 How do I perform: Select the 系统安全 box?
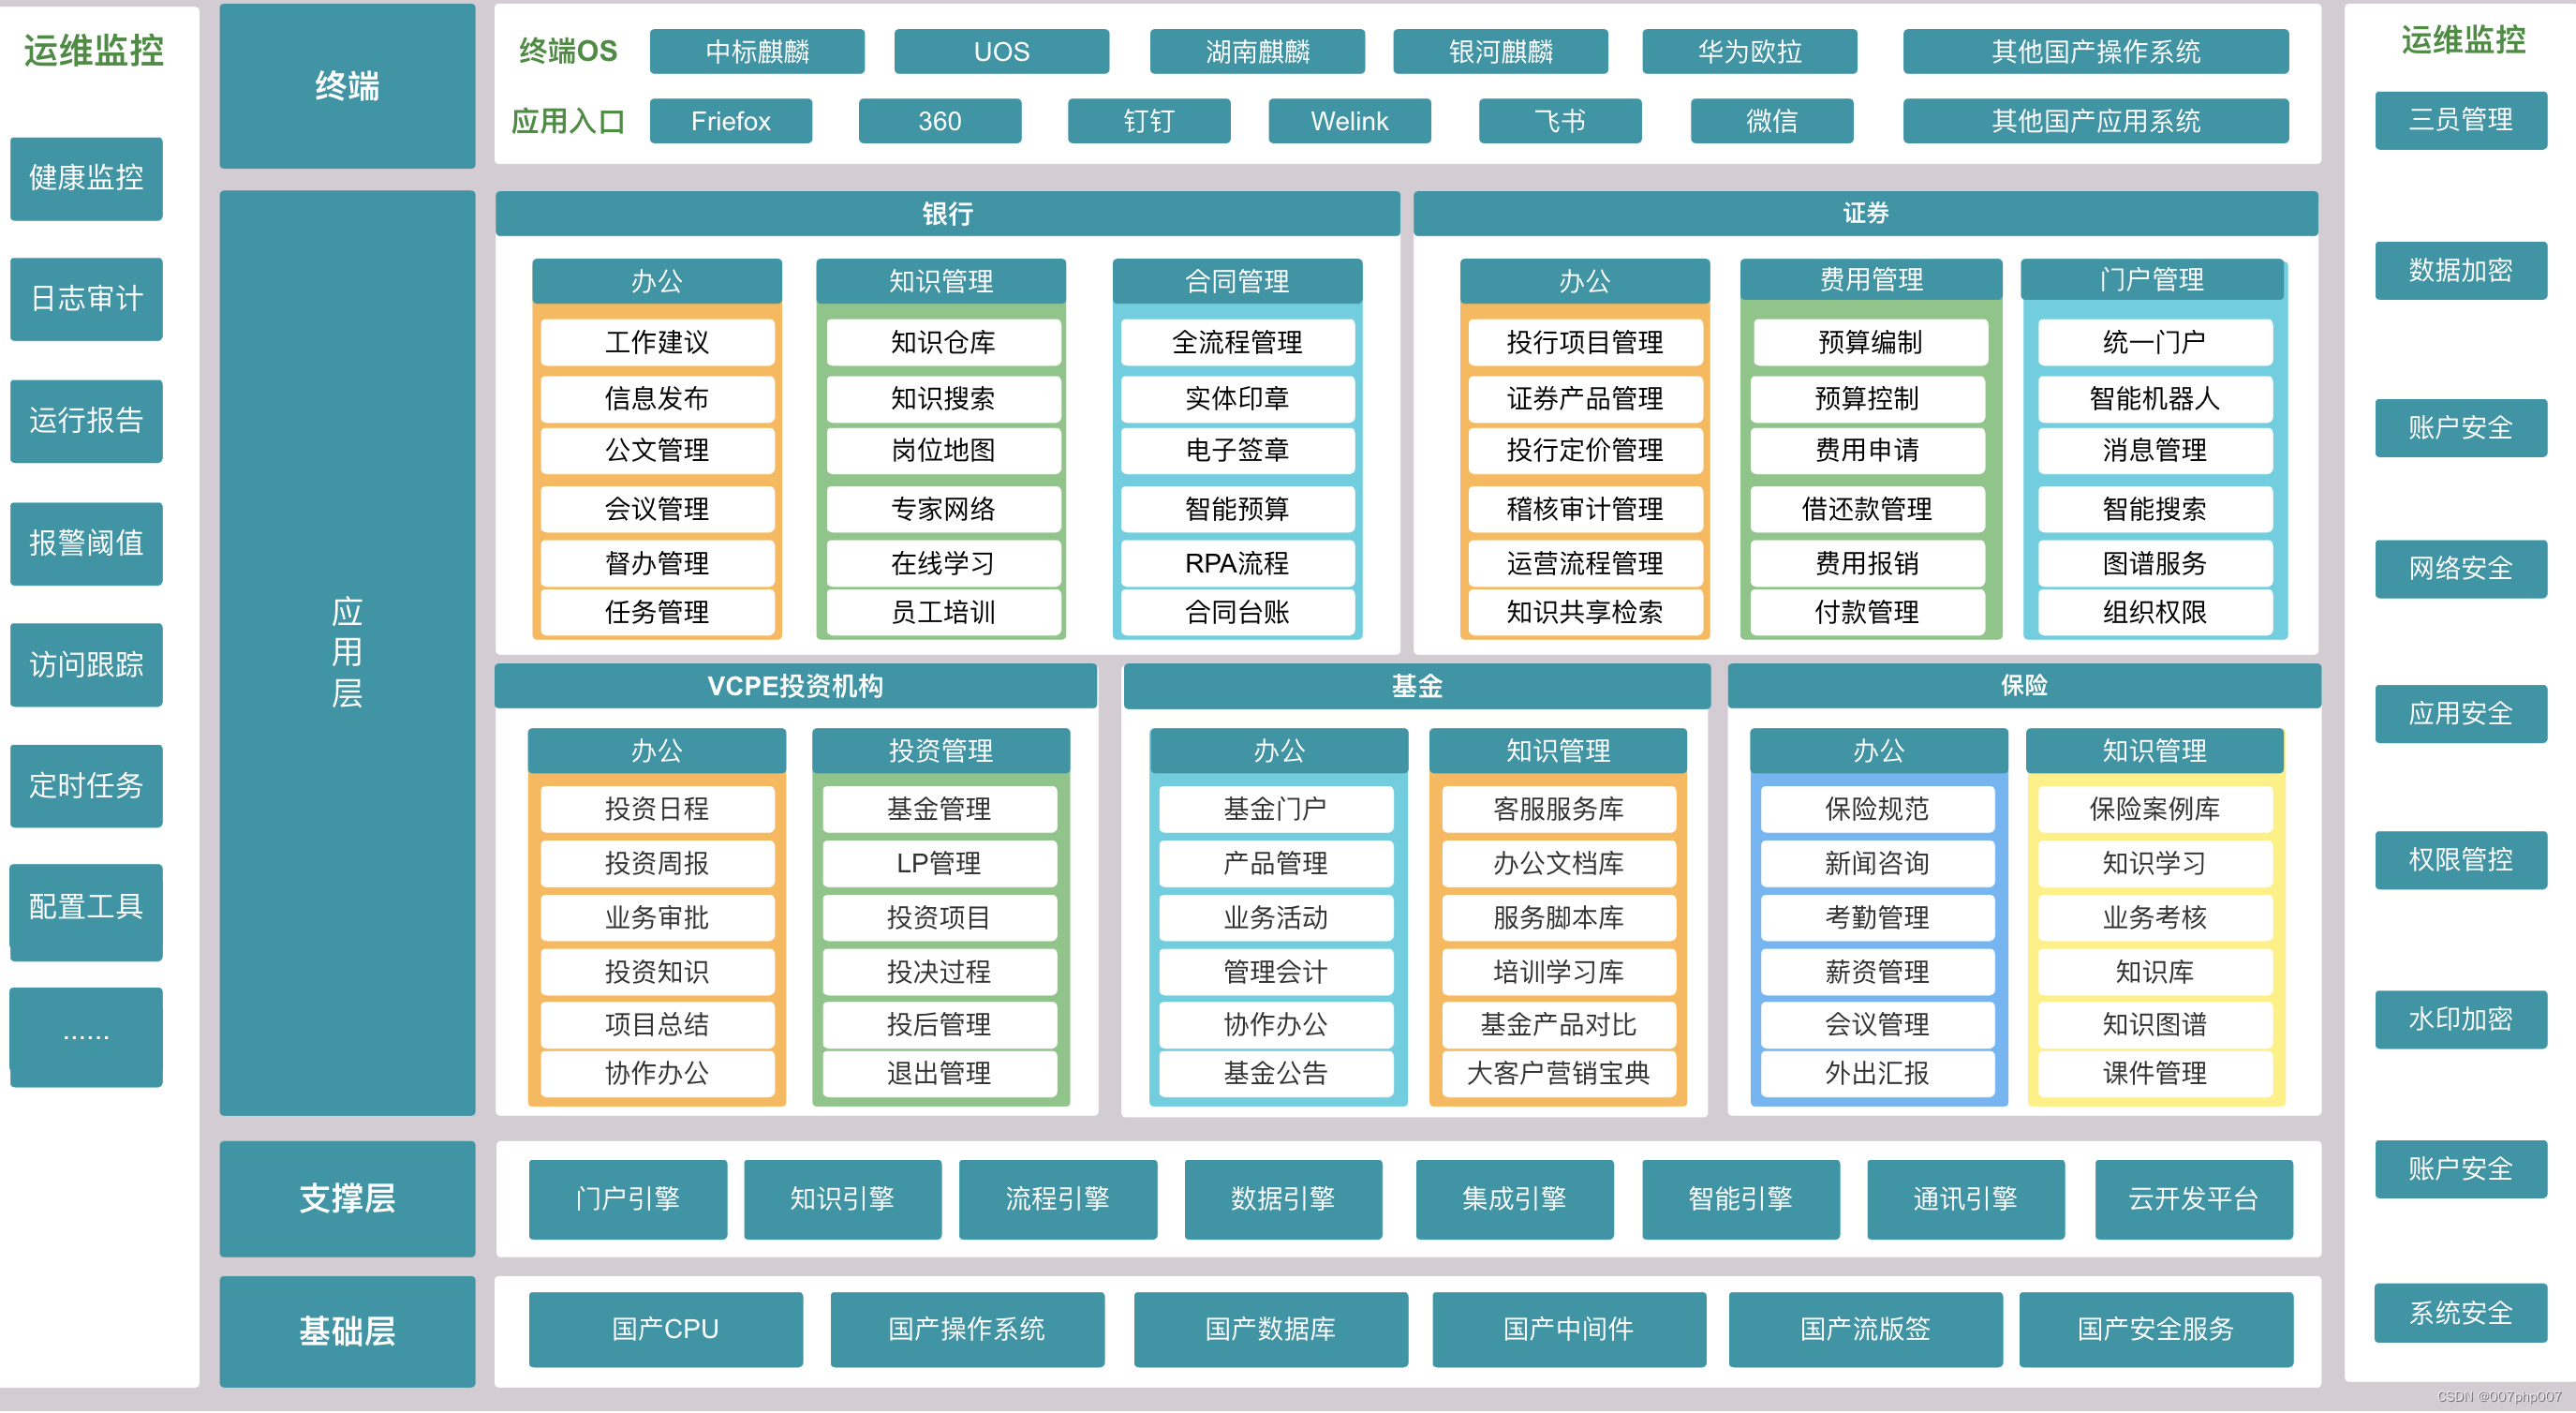(2460, 1314)
